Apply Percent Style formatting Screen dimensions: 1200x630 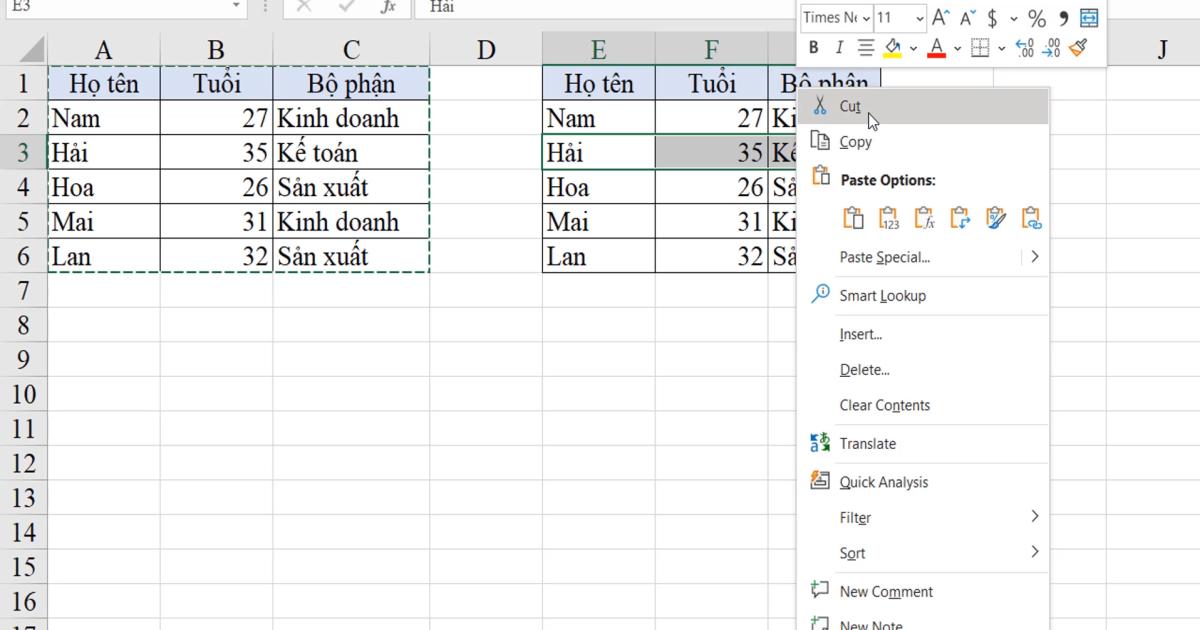1036,18
